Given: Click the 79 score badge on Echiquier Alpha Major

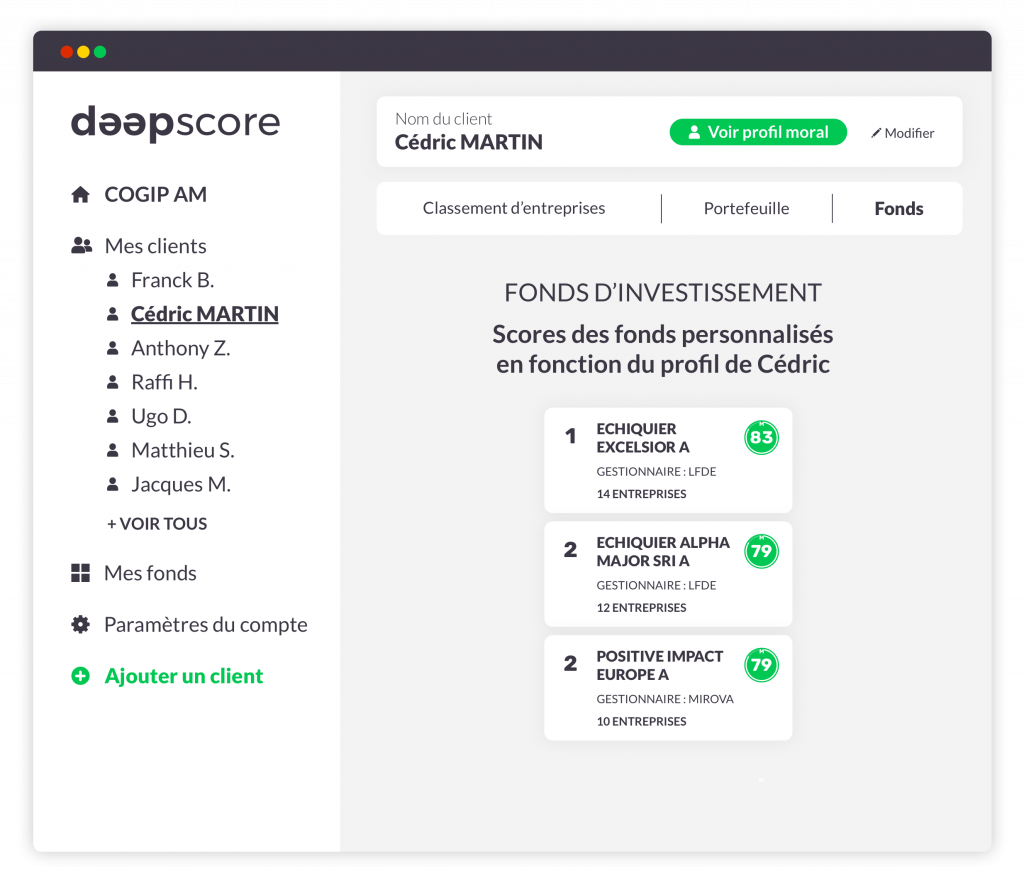Looking at the screenshot, I should coord(761,551).
